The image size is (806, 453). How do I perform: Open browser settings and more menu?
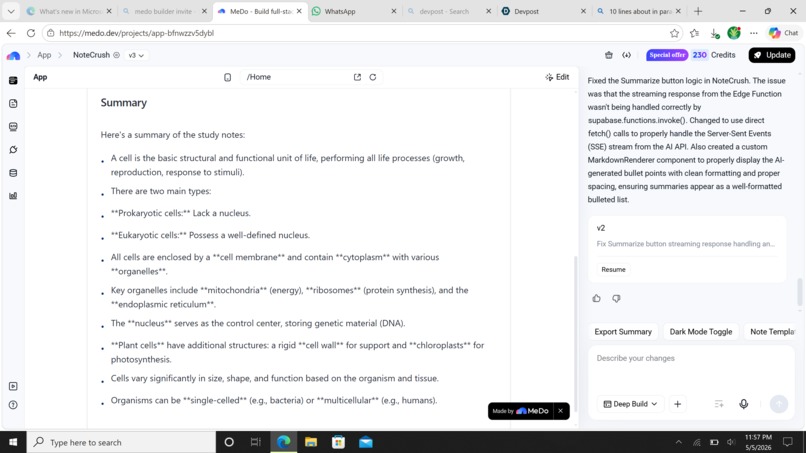pyautogui.click(x=754, y=33)
